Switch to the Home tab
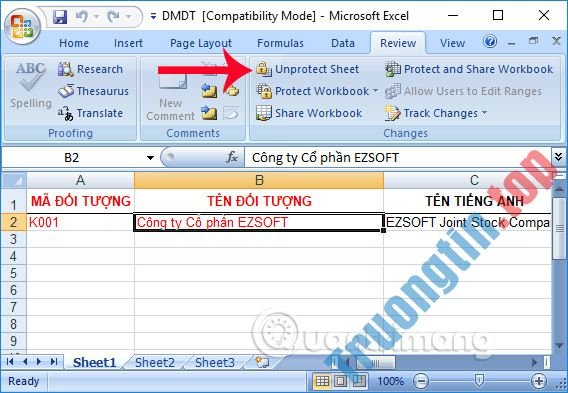 [74, 43]
